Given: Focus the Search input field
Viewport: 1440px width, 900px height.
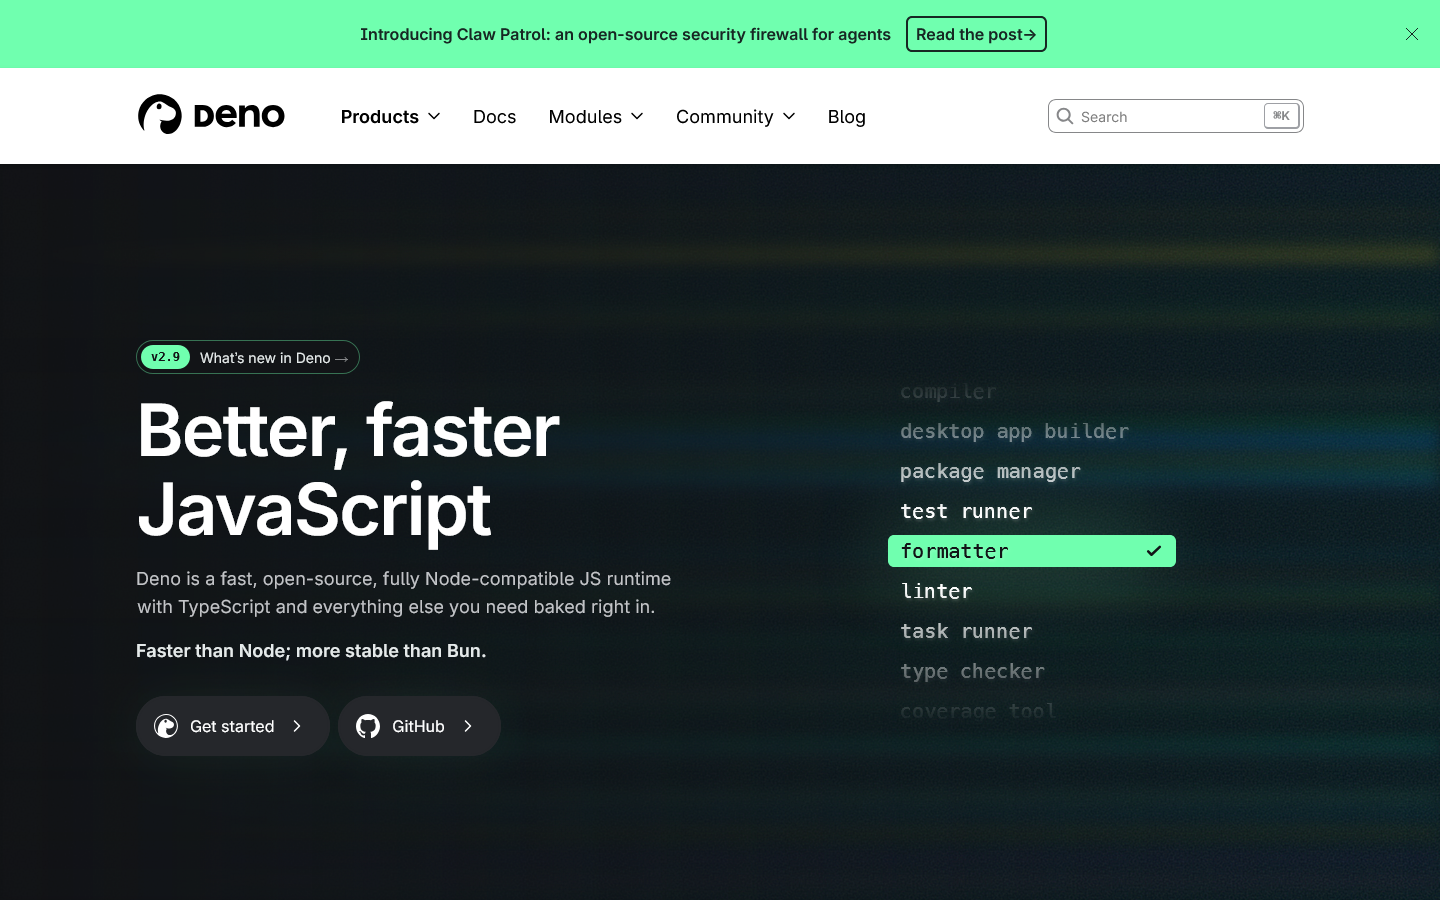Looking at the screenshot, I should pos(1175,116).
